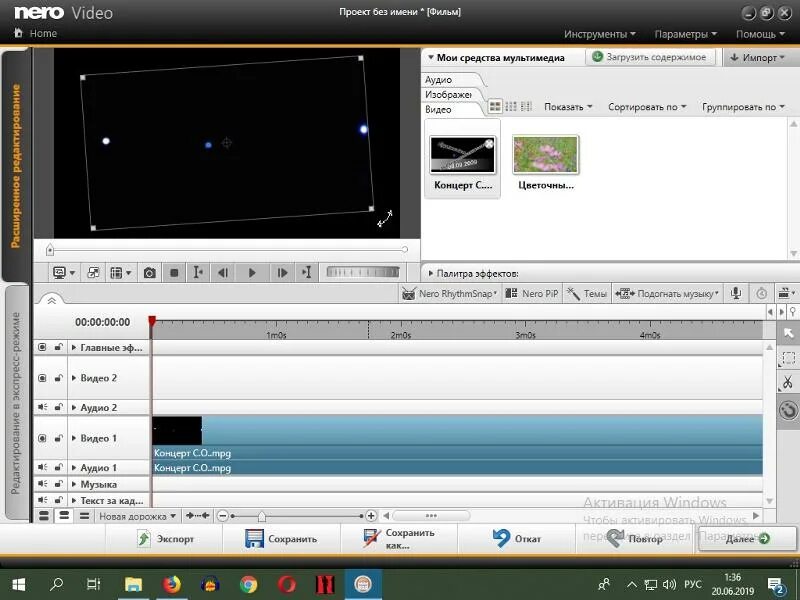Viewport: 800px width, 600px height.
Task: Switch to small icons view in media library
Action: (x=511, y=106)
